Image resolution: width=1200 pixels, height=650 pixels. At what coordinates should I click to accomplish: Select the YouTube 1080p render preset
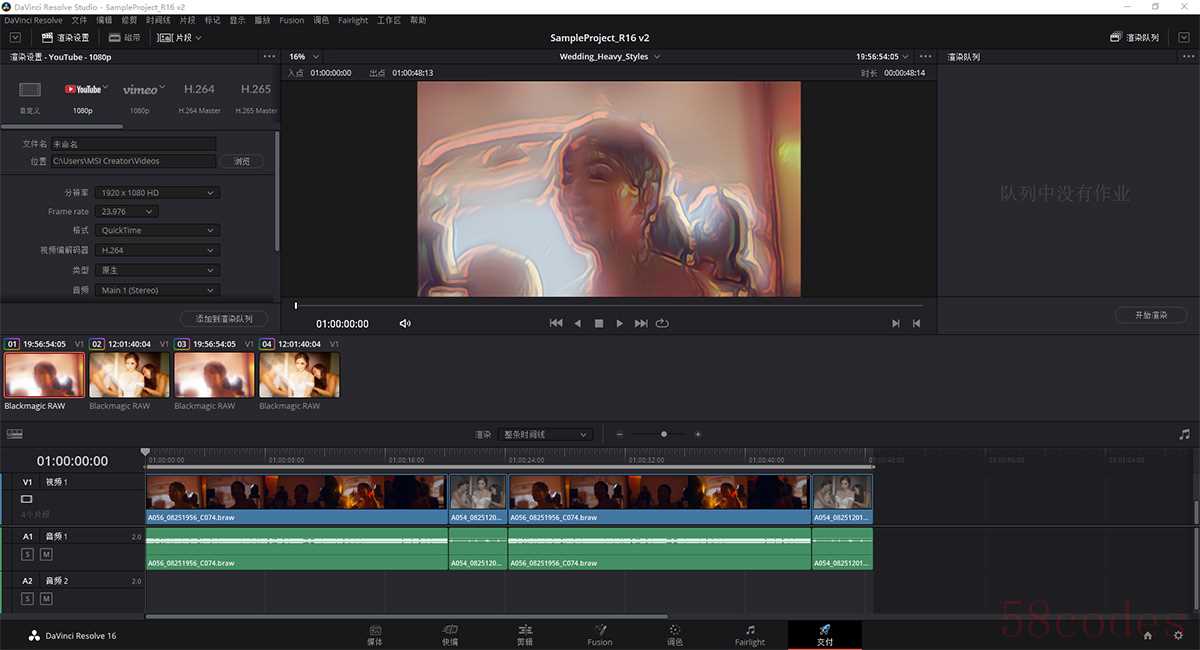tap(83, 90)
